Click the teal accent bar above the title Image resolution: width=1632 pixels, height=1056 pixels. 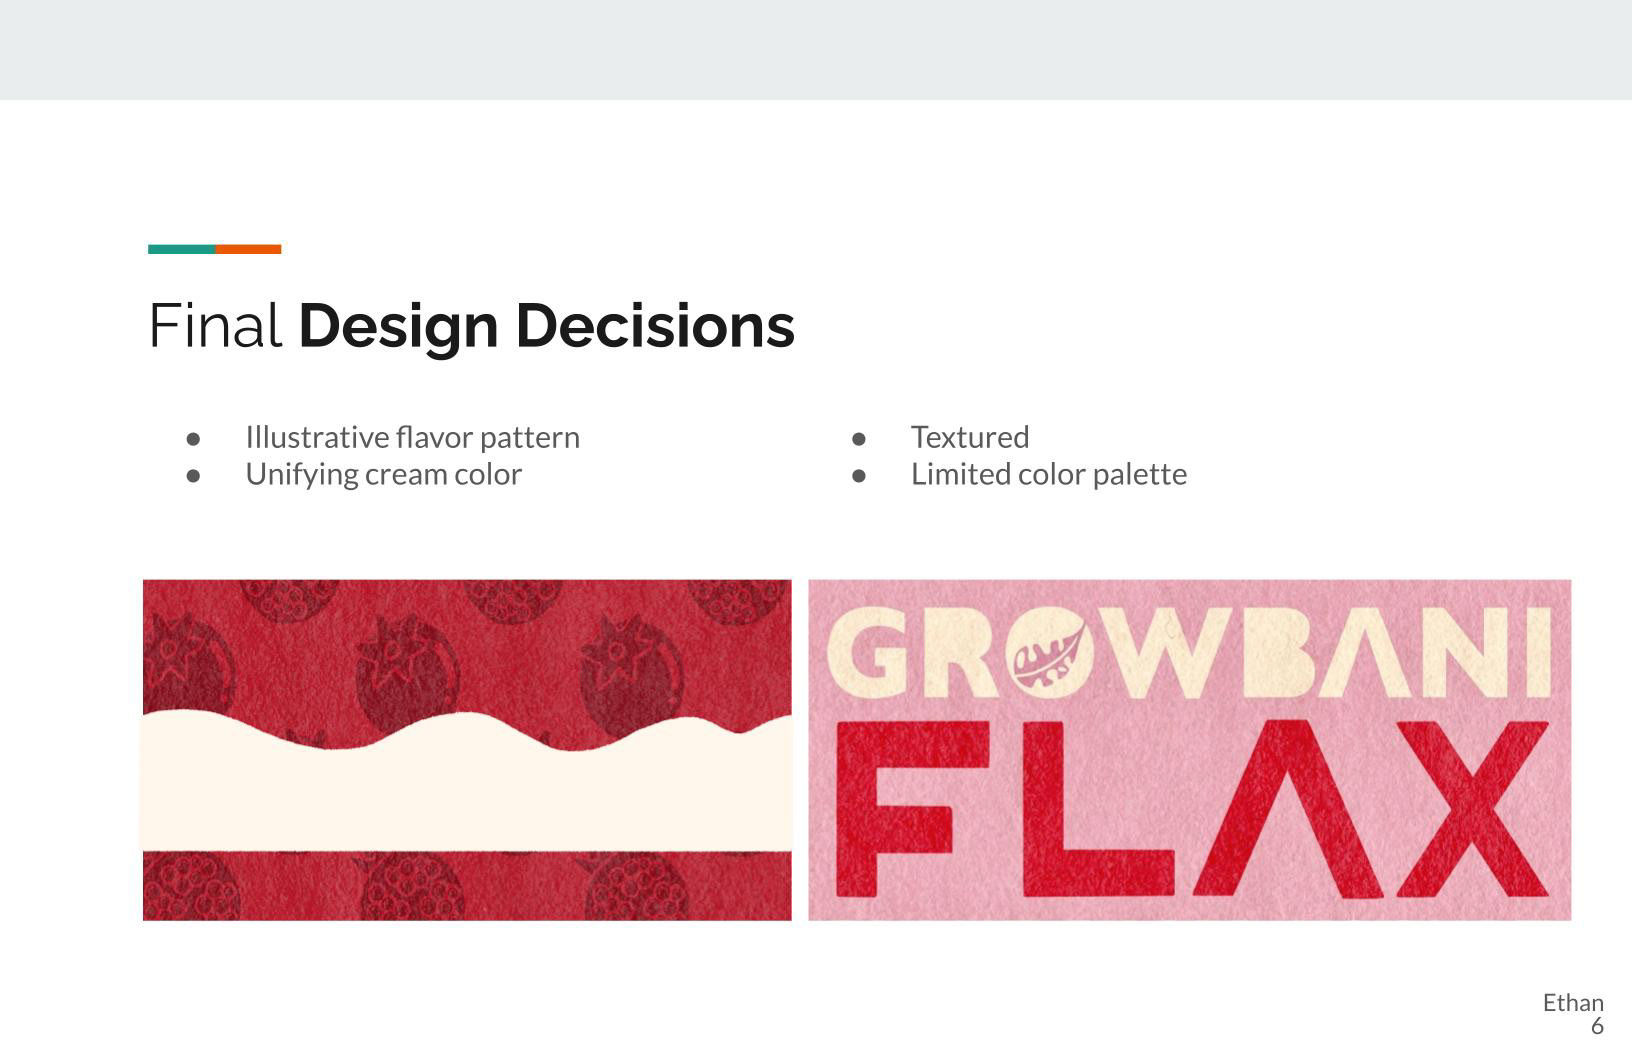point(181,249)
